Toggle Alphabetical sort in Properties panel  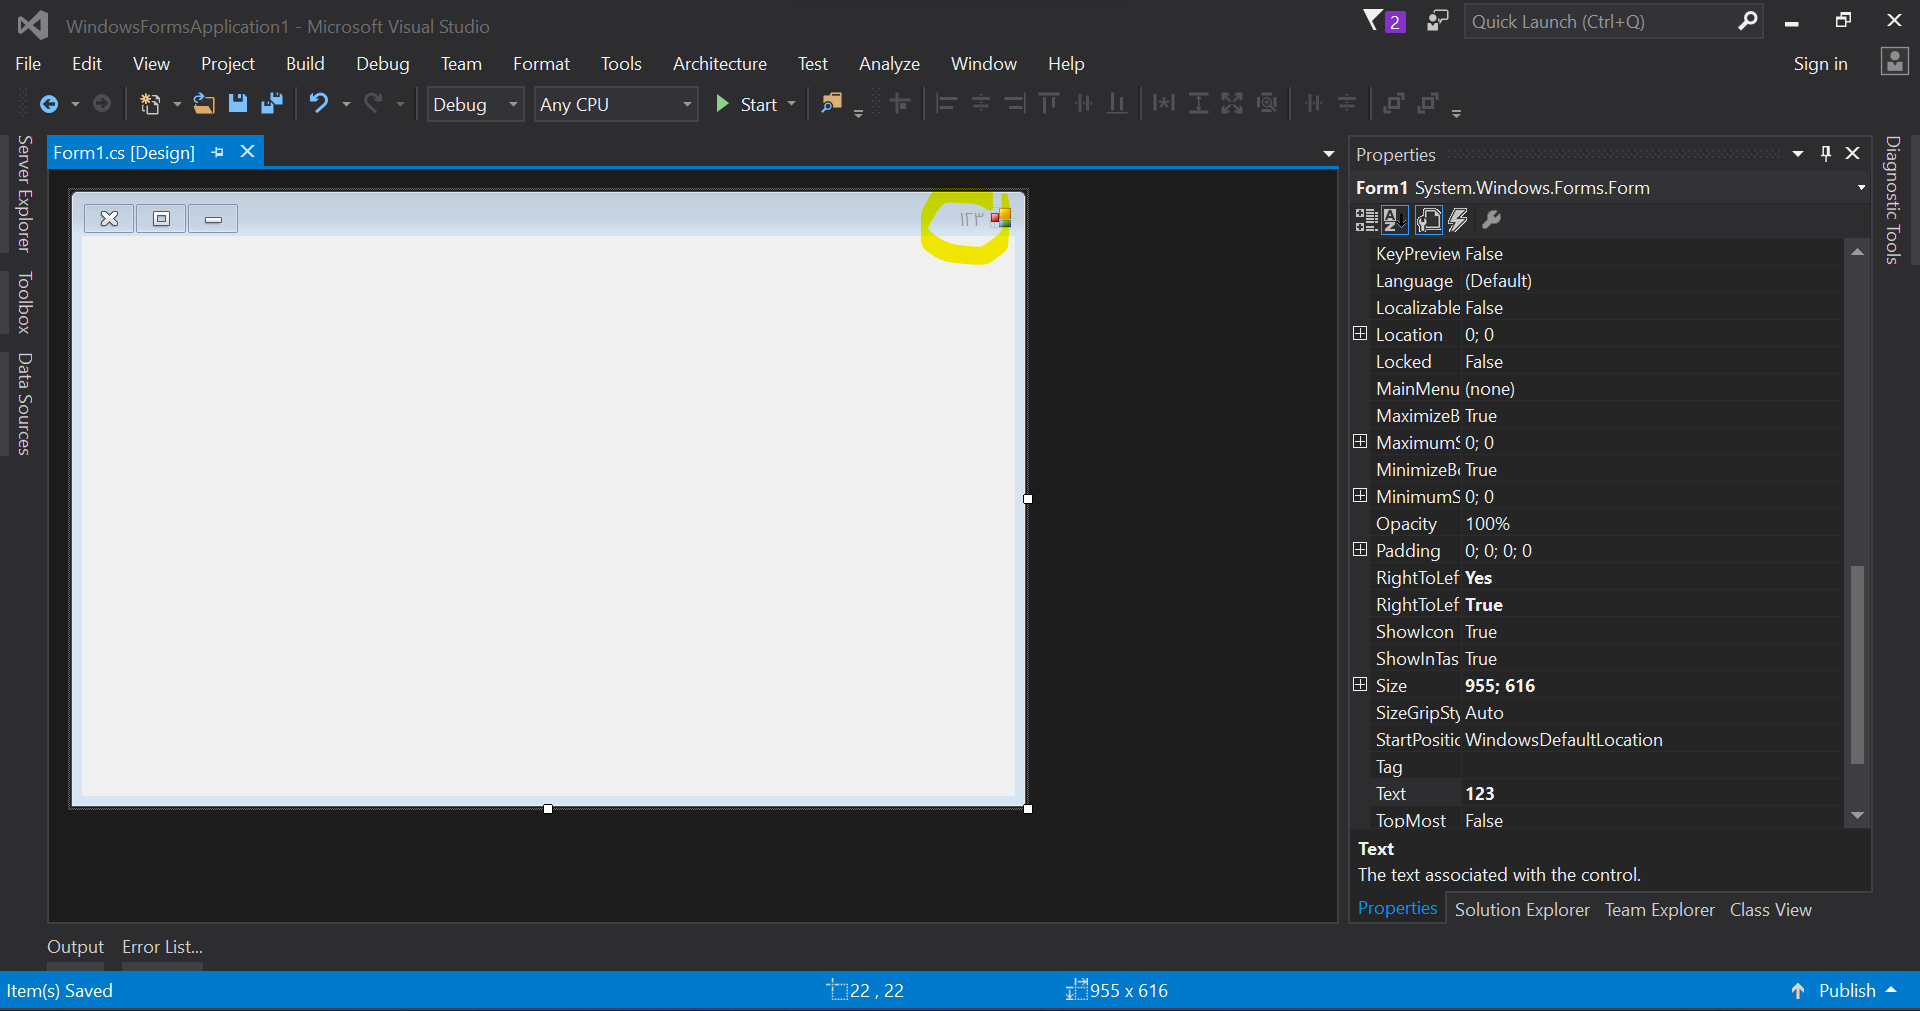(x=1394, y=220)
